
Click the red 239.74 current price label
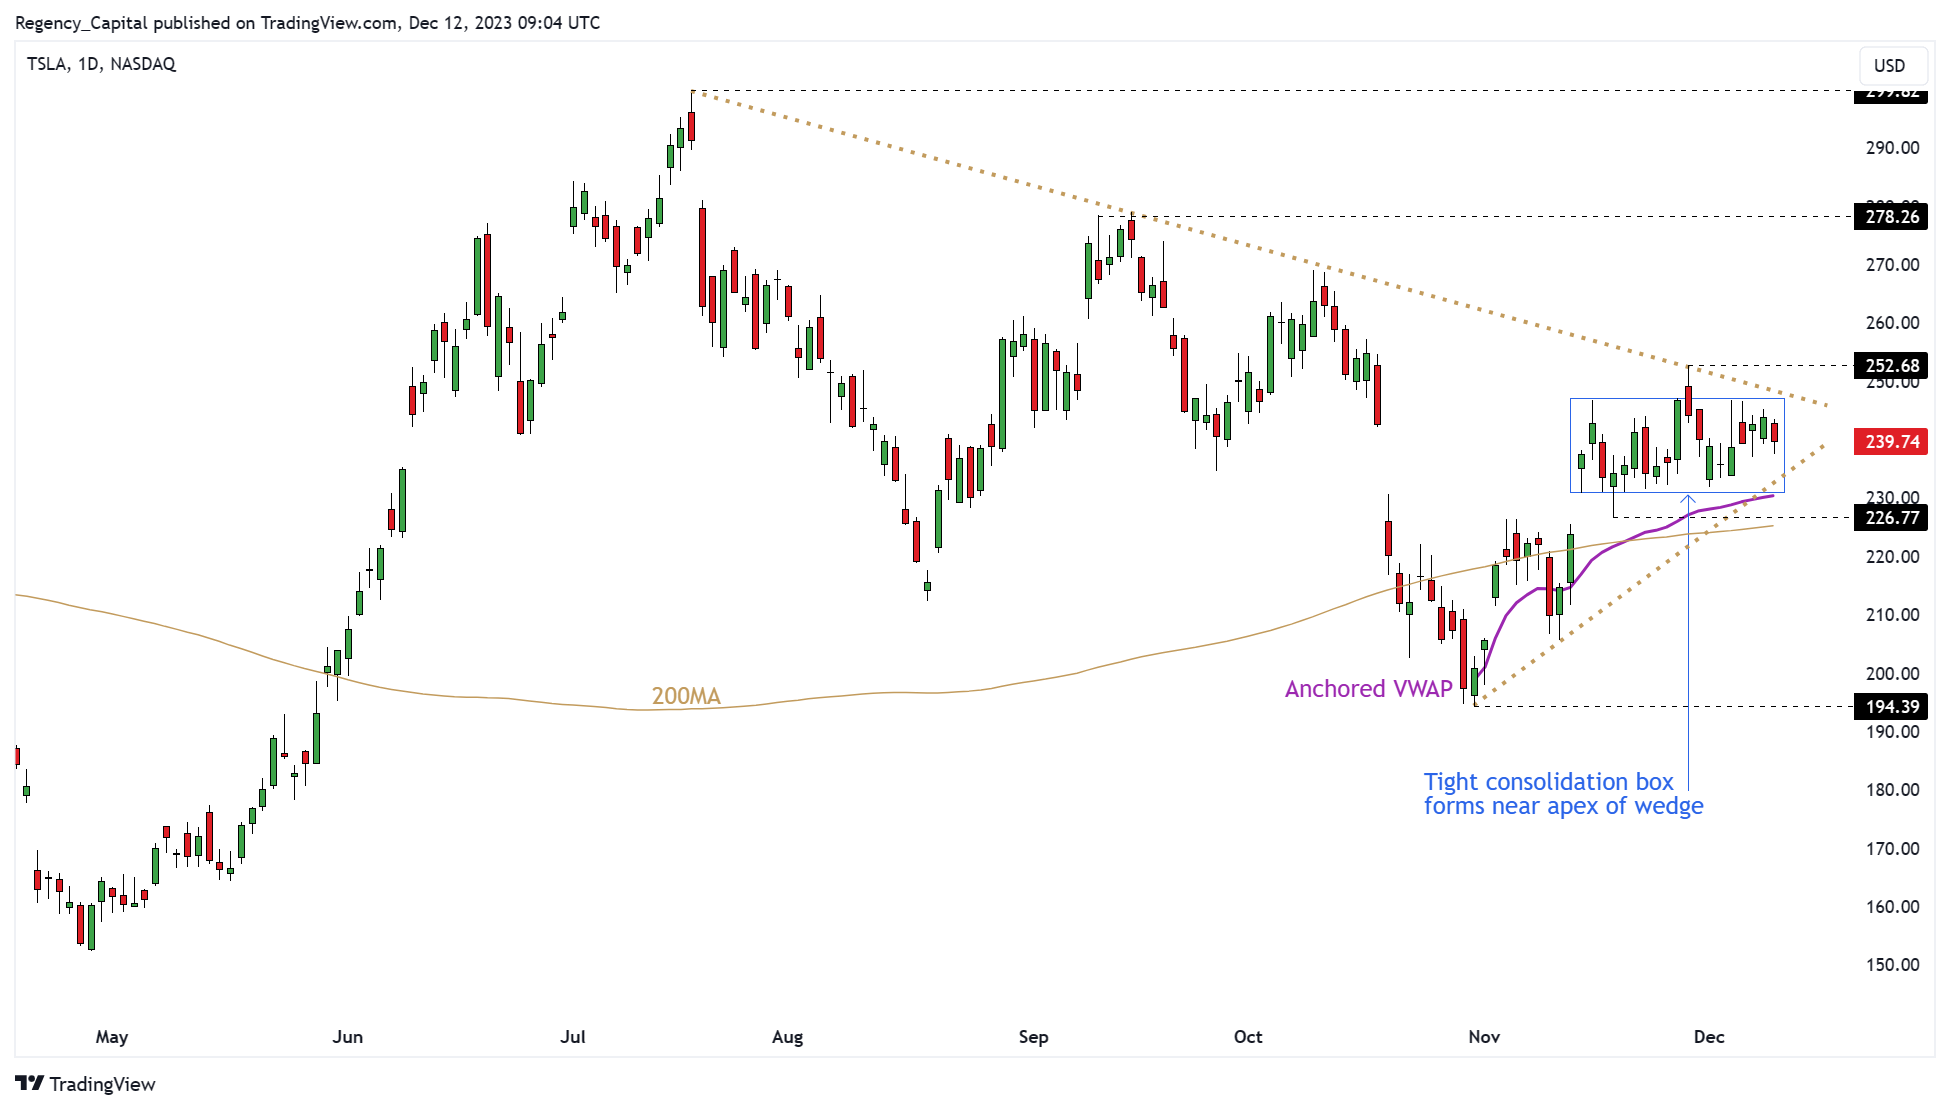point(1890,441)
